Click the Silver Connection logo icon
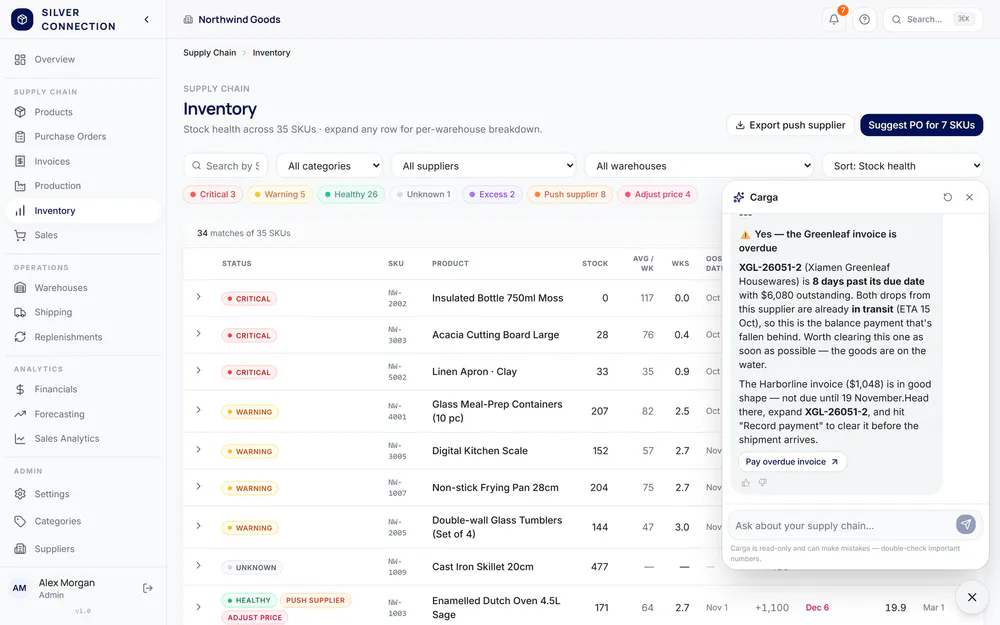 (x=22, y=19)
